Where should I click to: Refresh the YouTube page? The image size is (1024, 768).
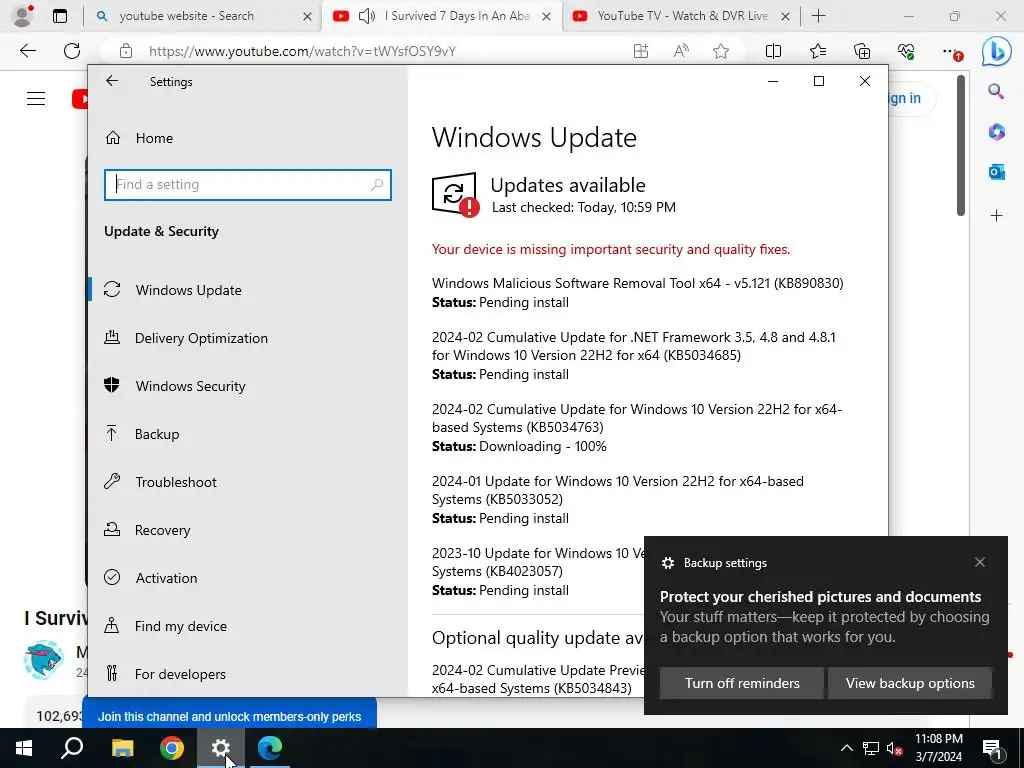[72, 51]
